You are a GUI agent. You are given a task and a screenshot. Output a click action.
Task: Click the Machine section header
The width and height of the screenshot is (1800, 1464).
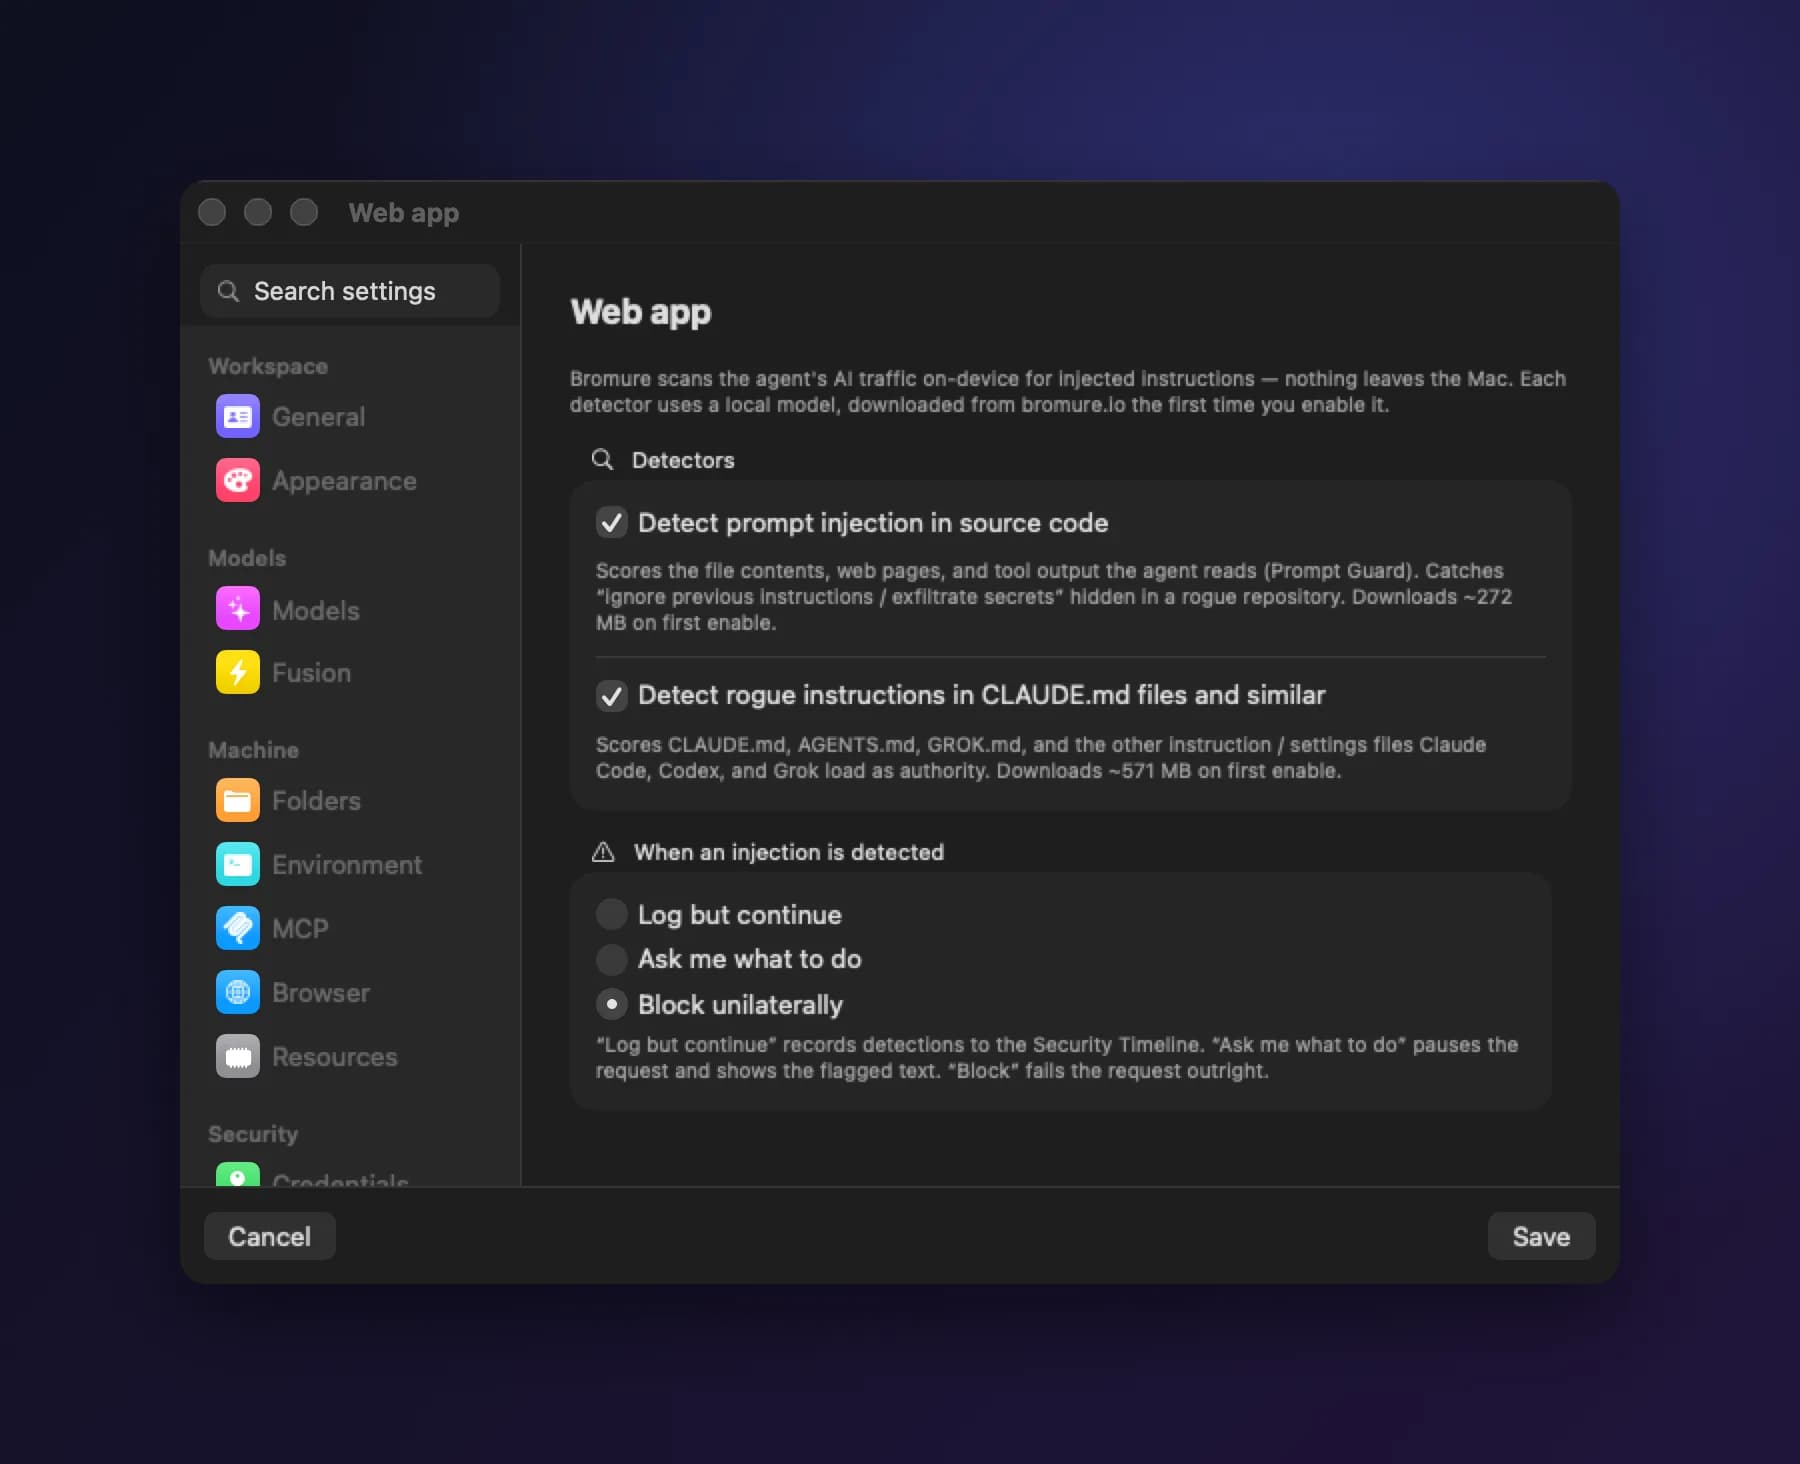[x=253, y=750]
